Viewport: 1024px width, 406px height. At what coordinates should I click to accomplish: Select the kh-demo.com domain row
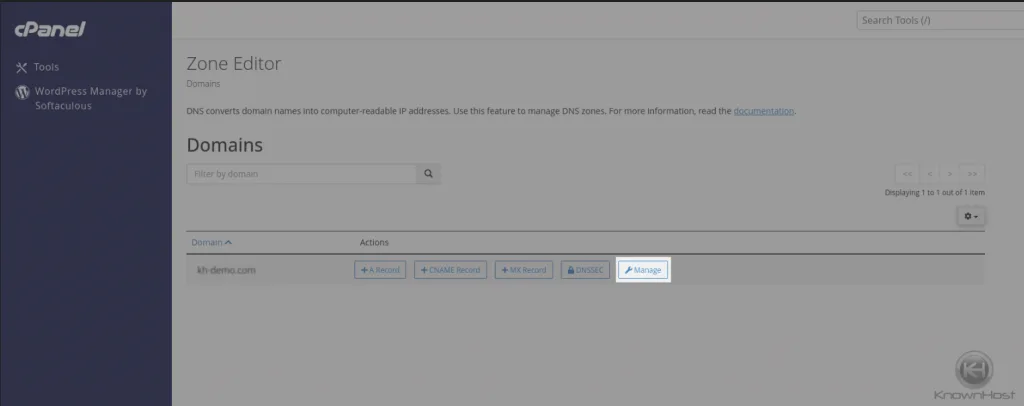(227, 270)
